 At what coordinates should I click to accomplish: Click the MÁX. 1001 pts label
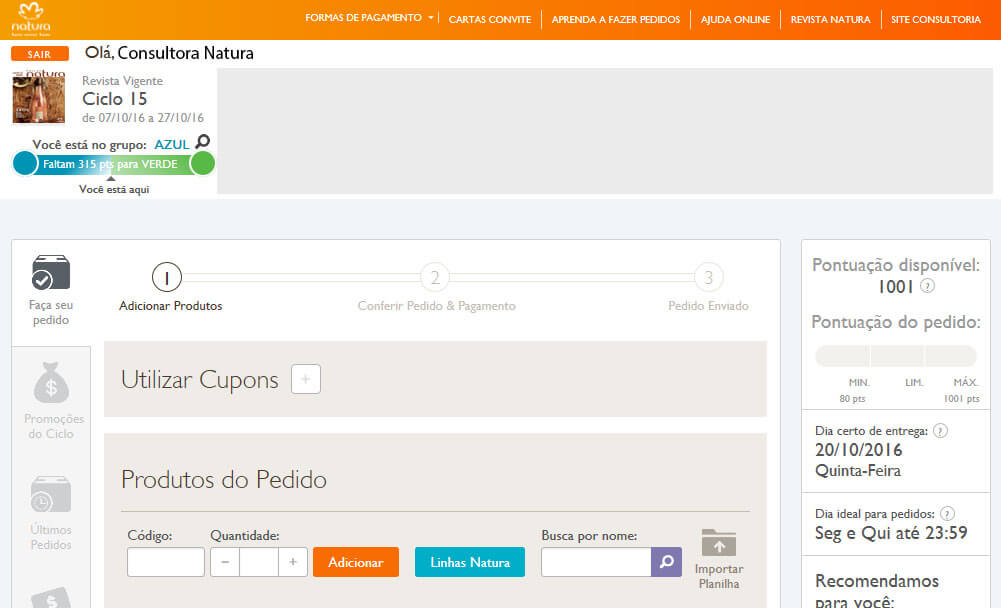coord(962,390)
